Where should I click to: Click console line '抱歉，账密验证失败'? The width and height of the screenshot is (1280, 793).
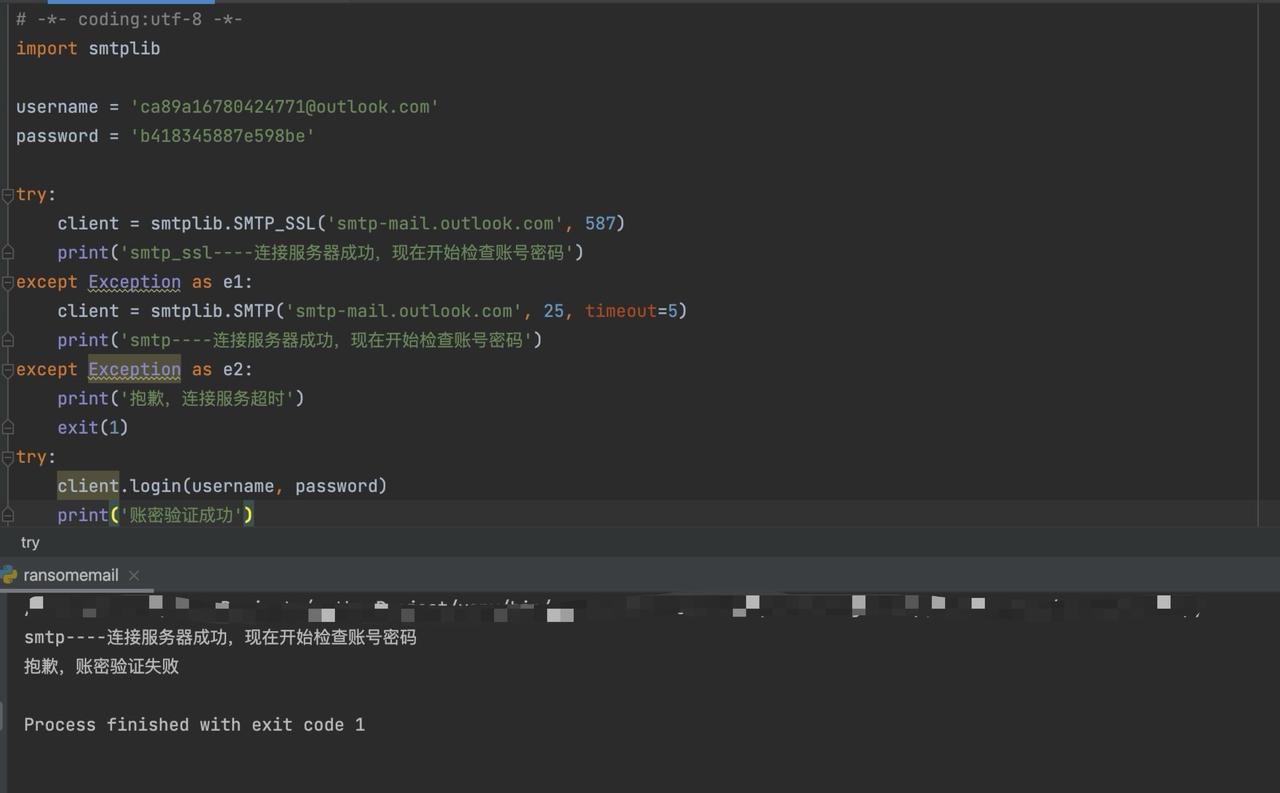click(x=101, y=666)
